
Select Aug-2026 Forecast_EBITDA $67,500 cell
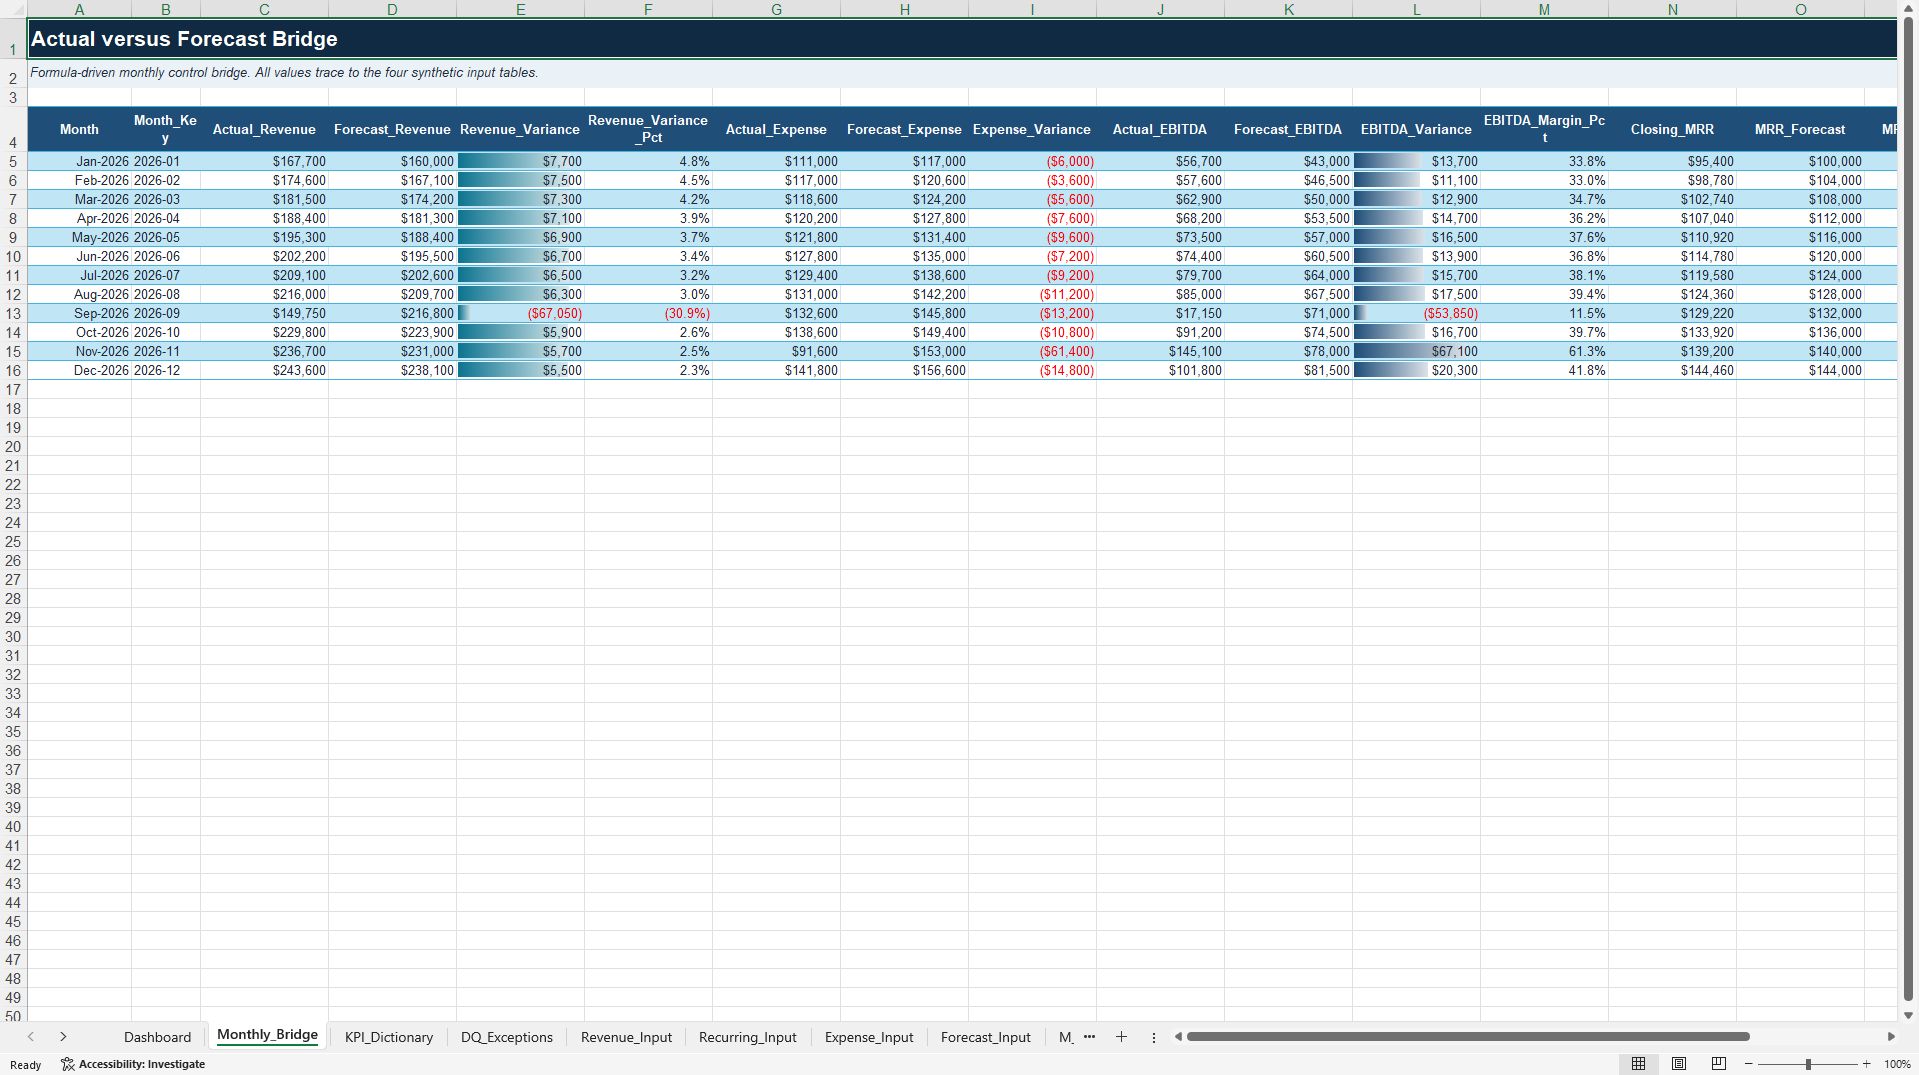[1288, 294]
